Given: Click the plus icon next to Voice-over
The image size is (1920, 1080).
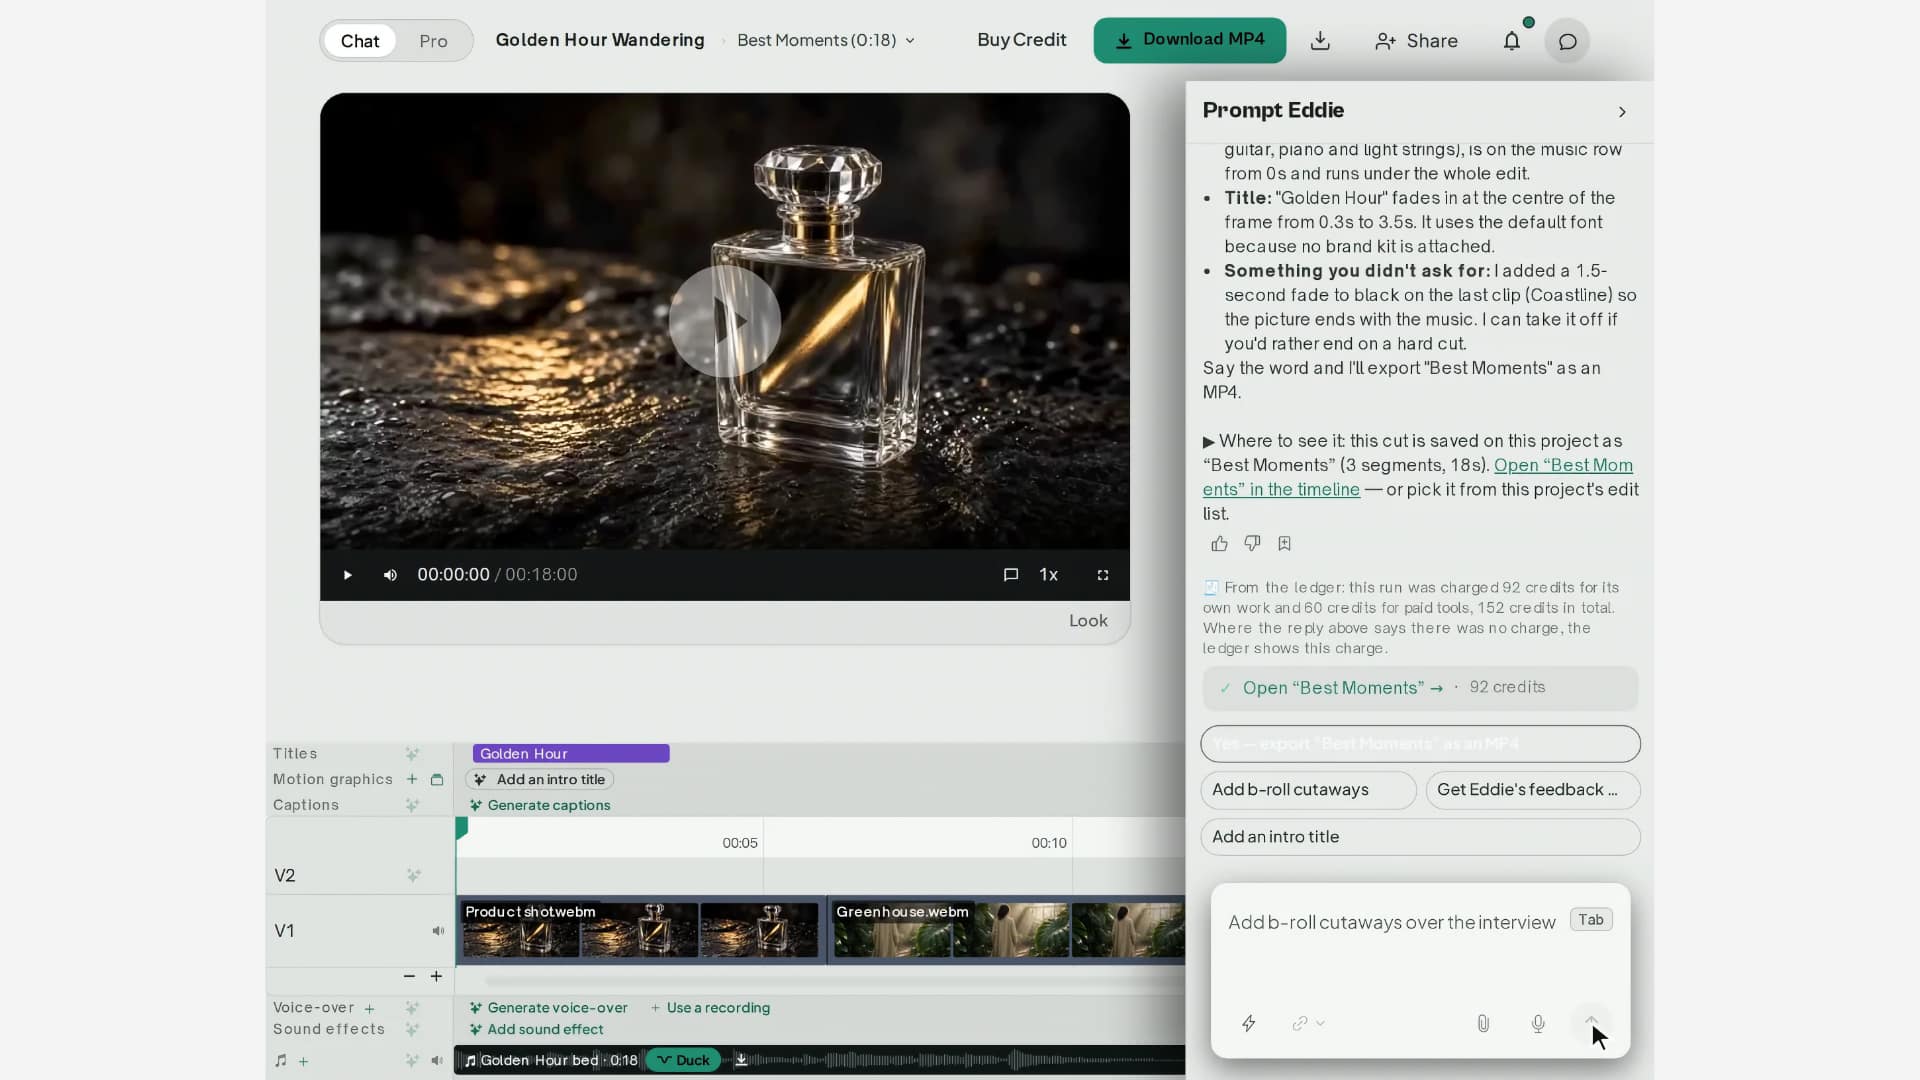Looking at the screenshot, I should click(370, 1008).
